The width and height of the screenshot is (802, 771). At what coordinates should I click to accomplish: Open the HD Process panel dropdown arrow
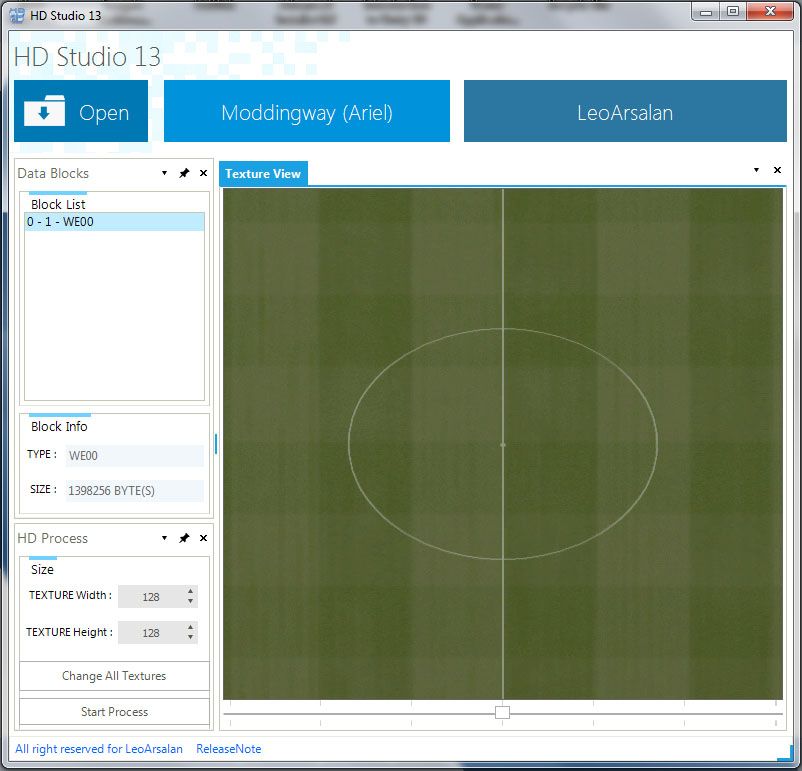[164, 538]
